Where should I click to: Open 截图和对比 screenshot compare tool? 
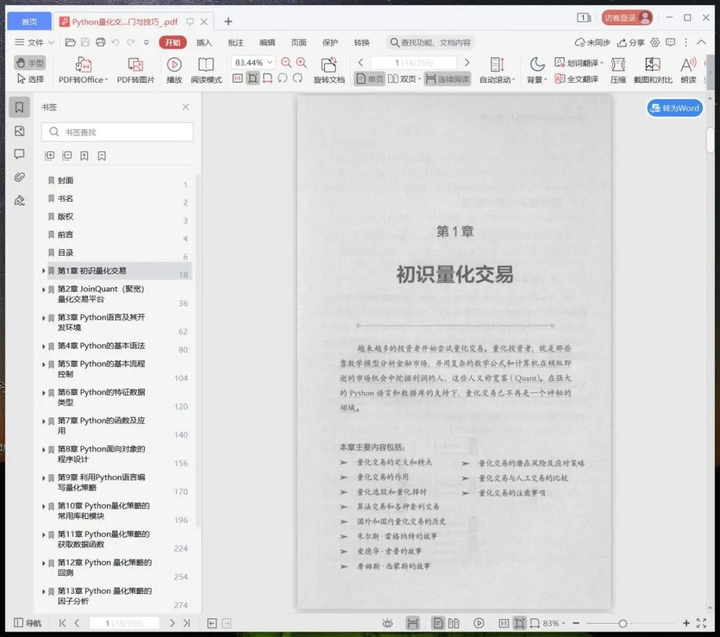pos(652,70)
